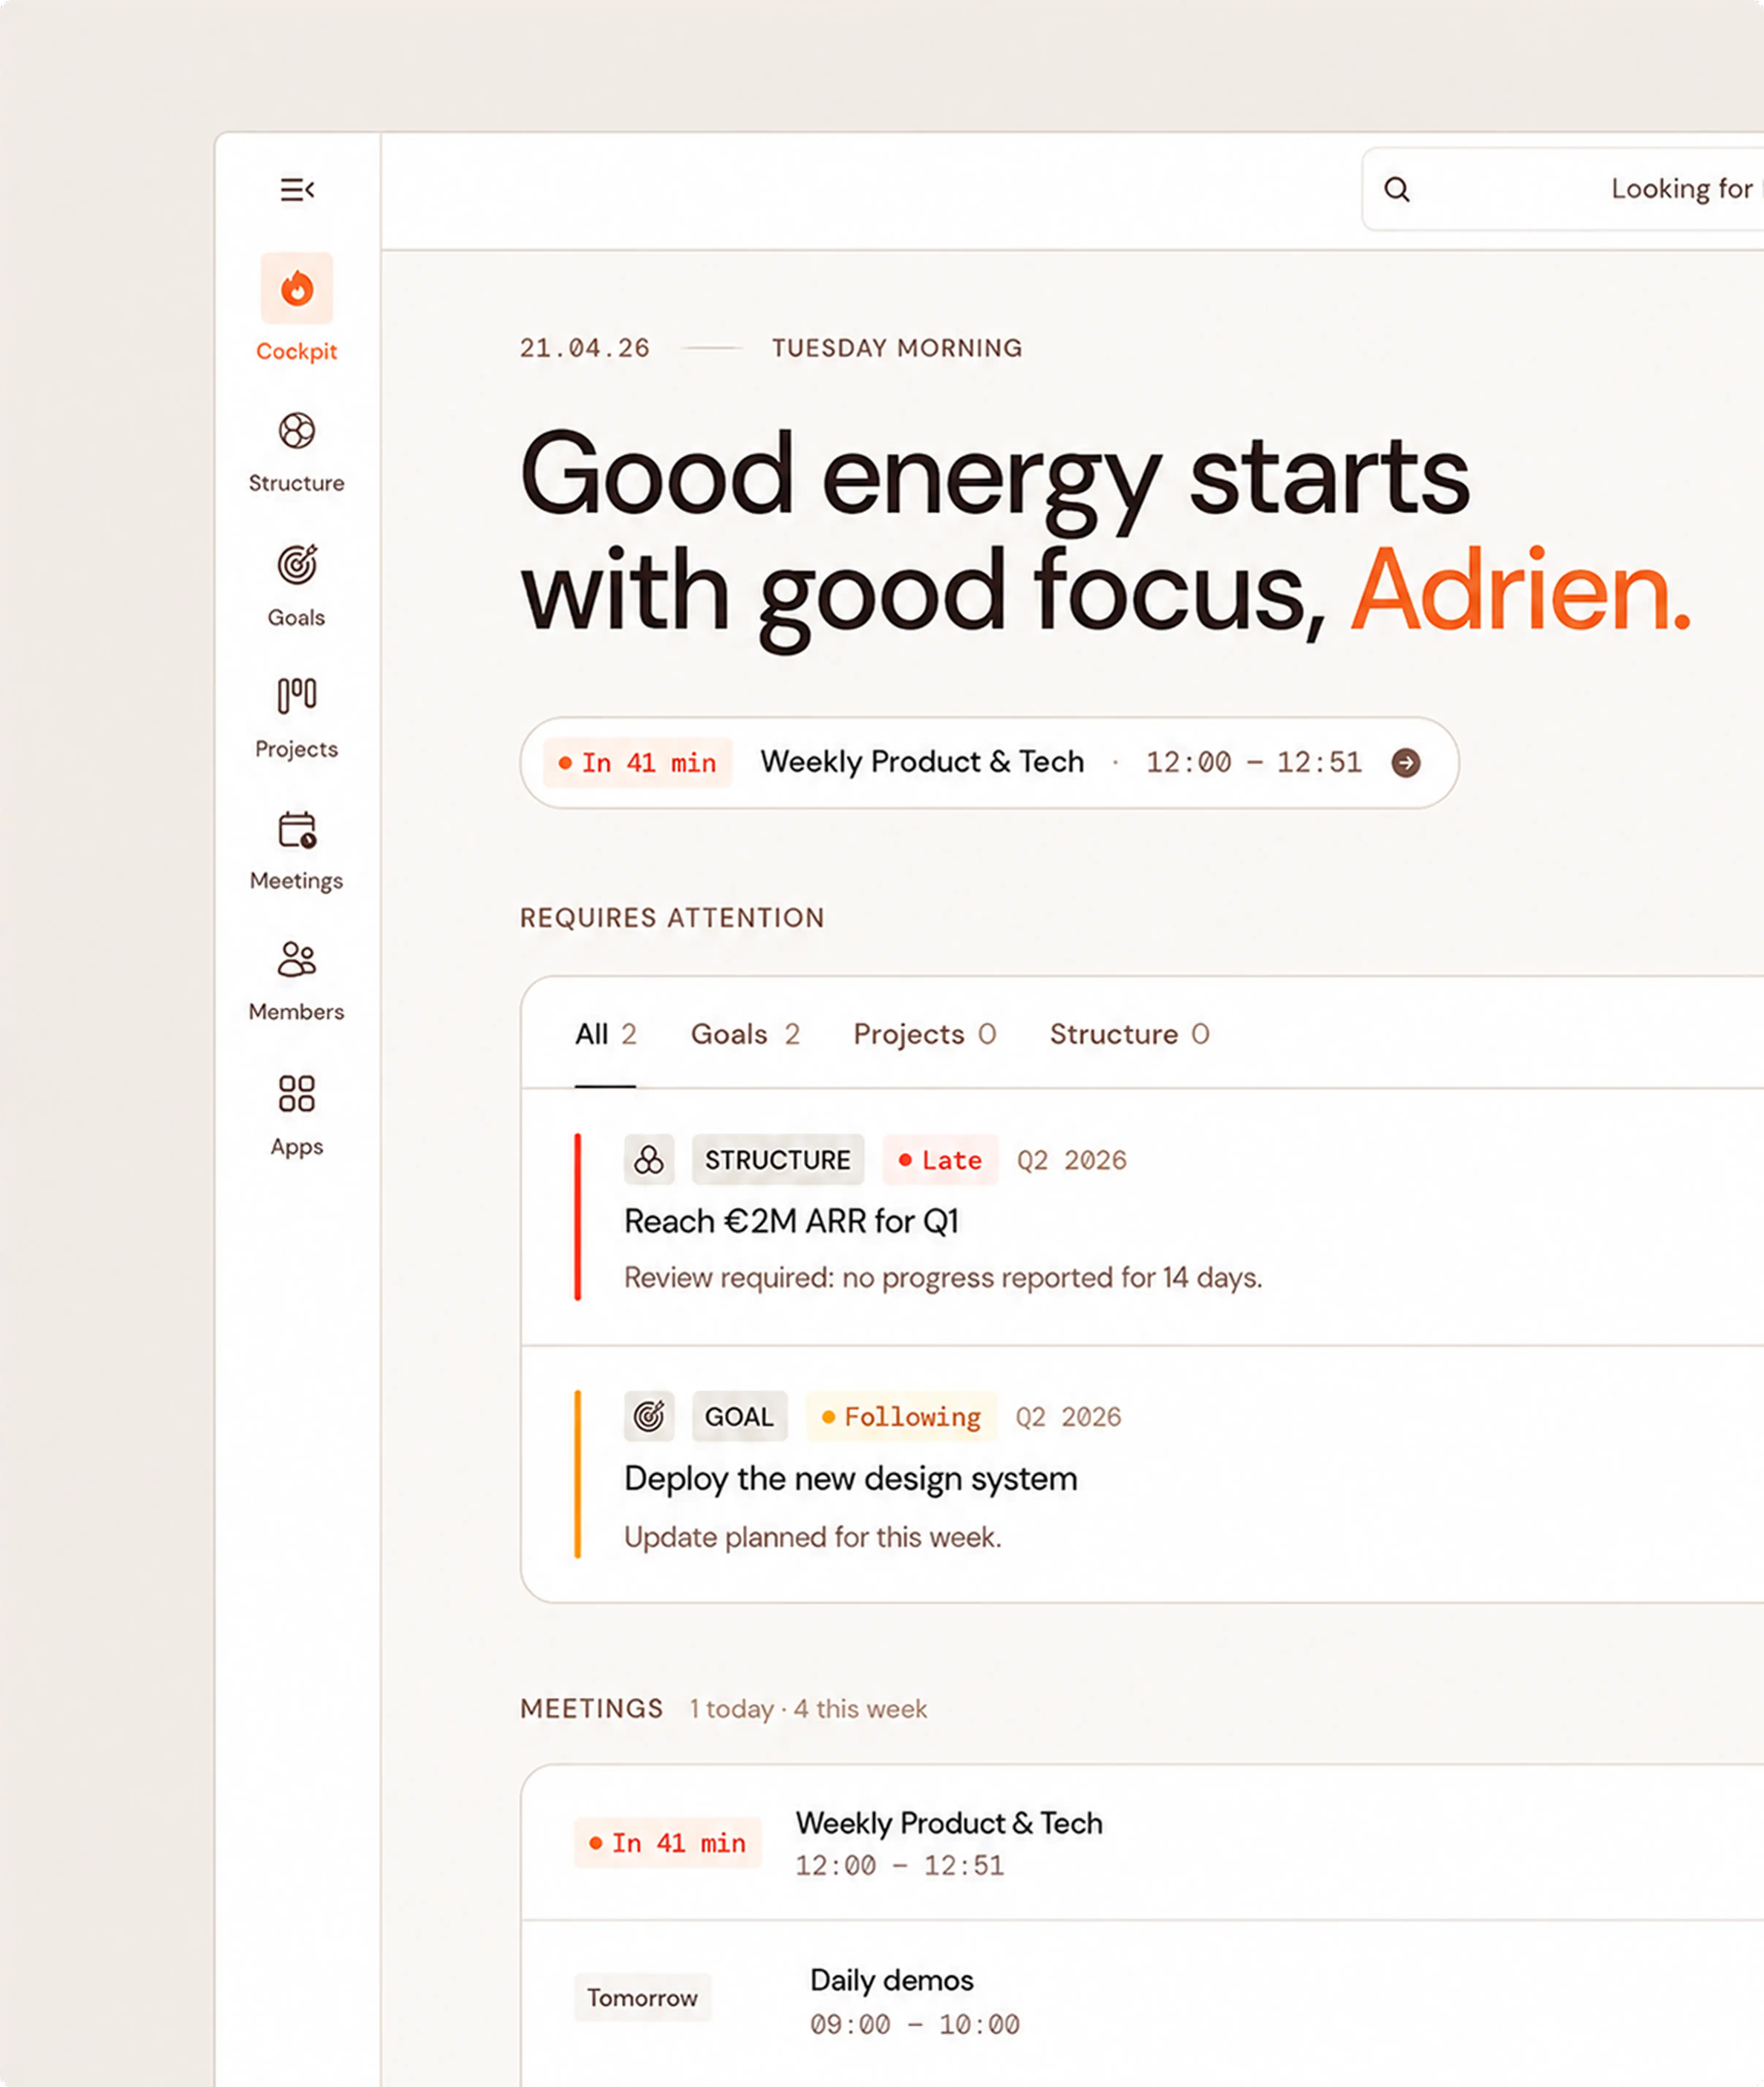Focus the 'Looking for' search field
This screenshot has width=1764, height=2087.
tap(1563, 189)
